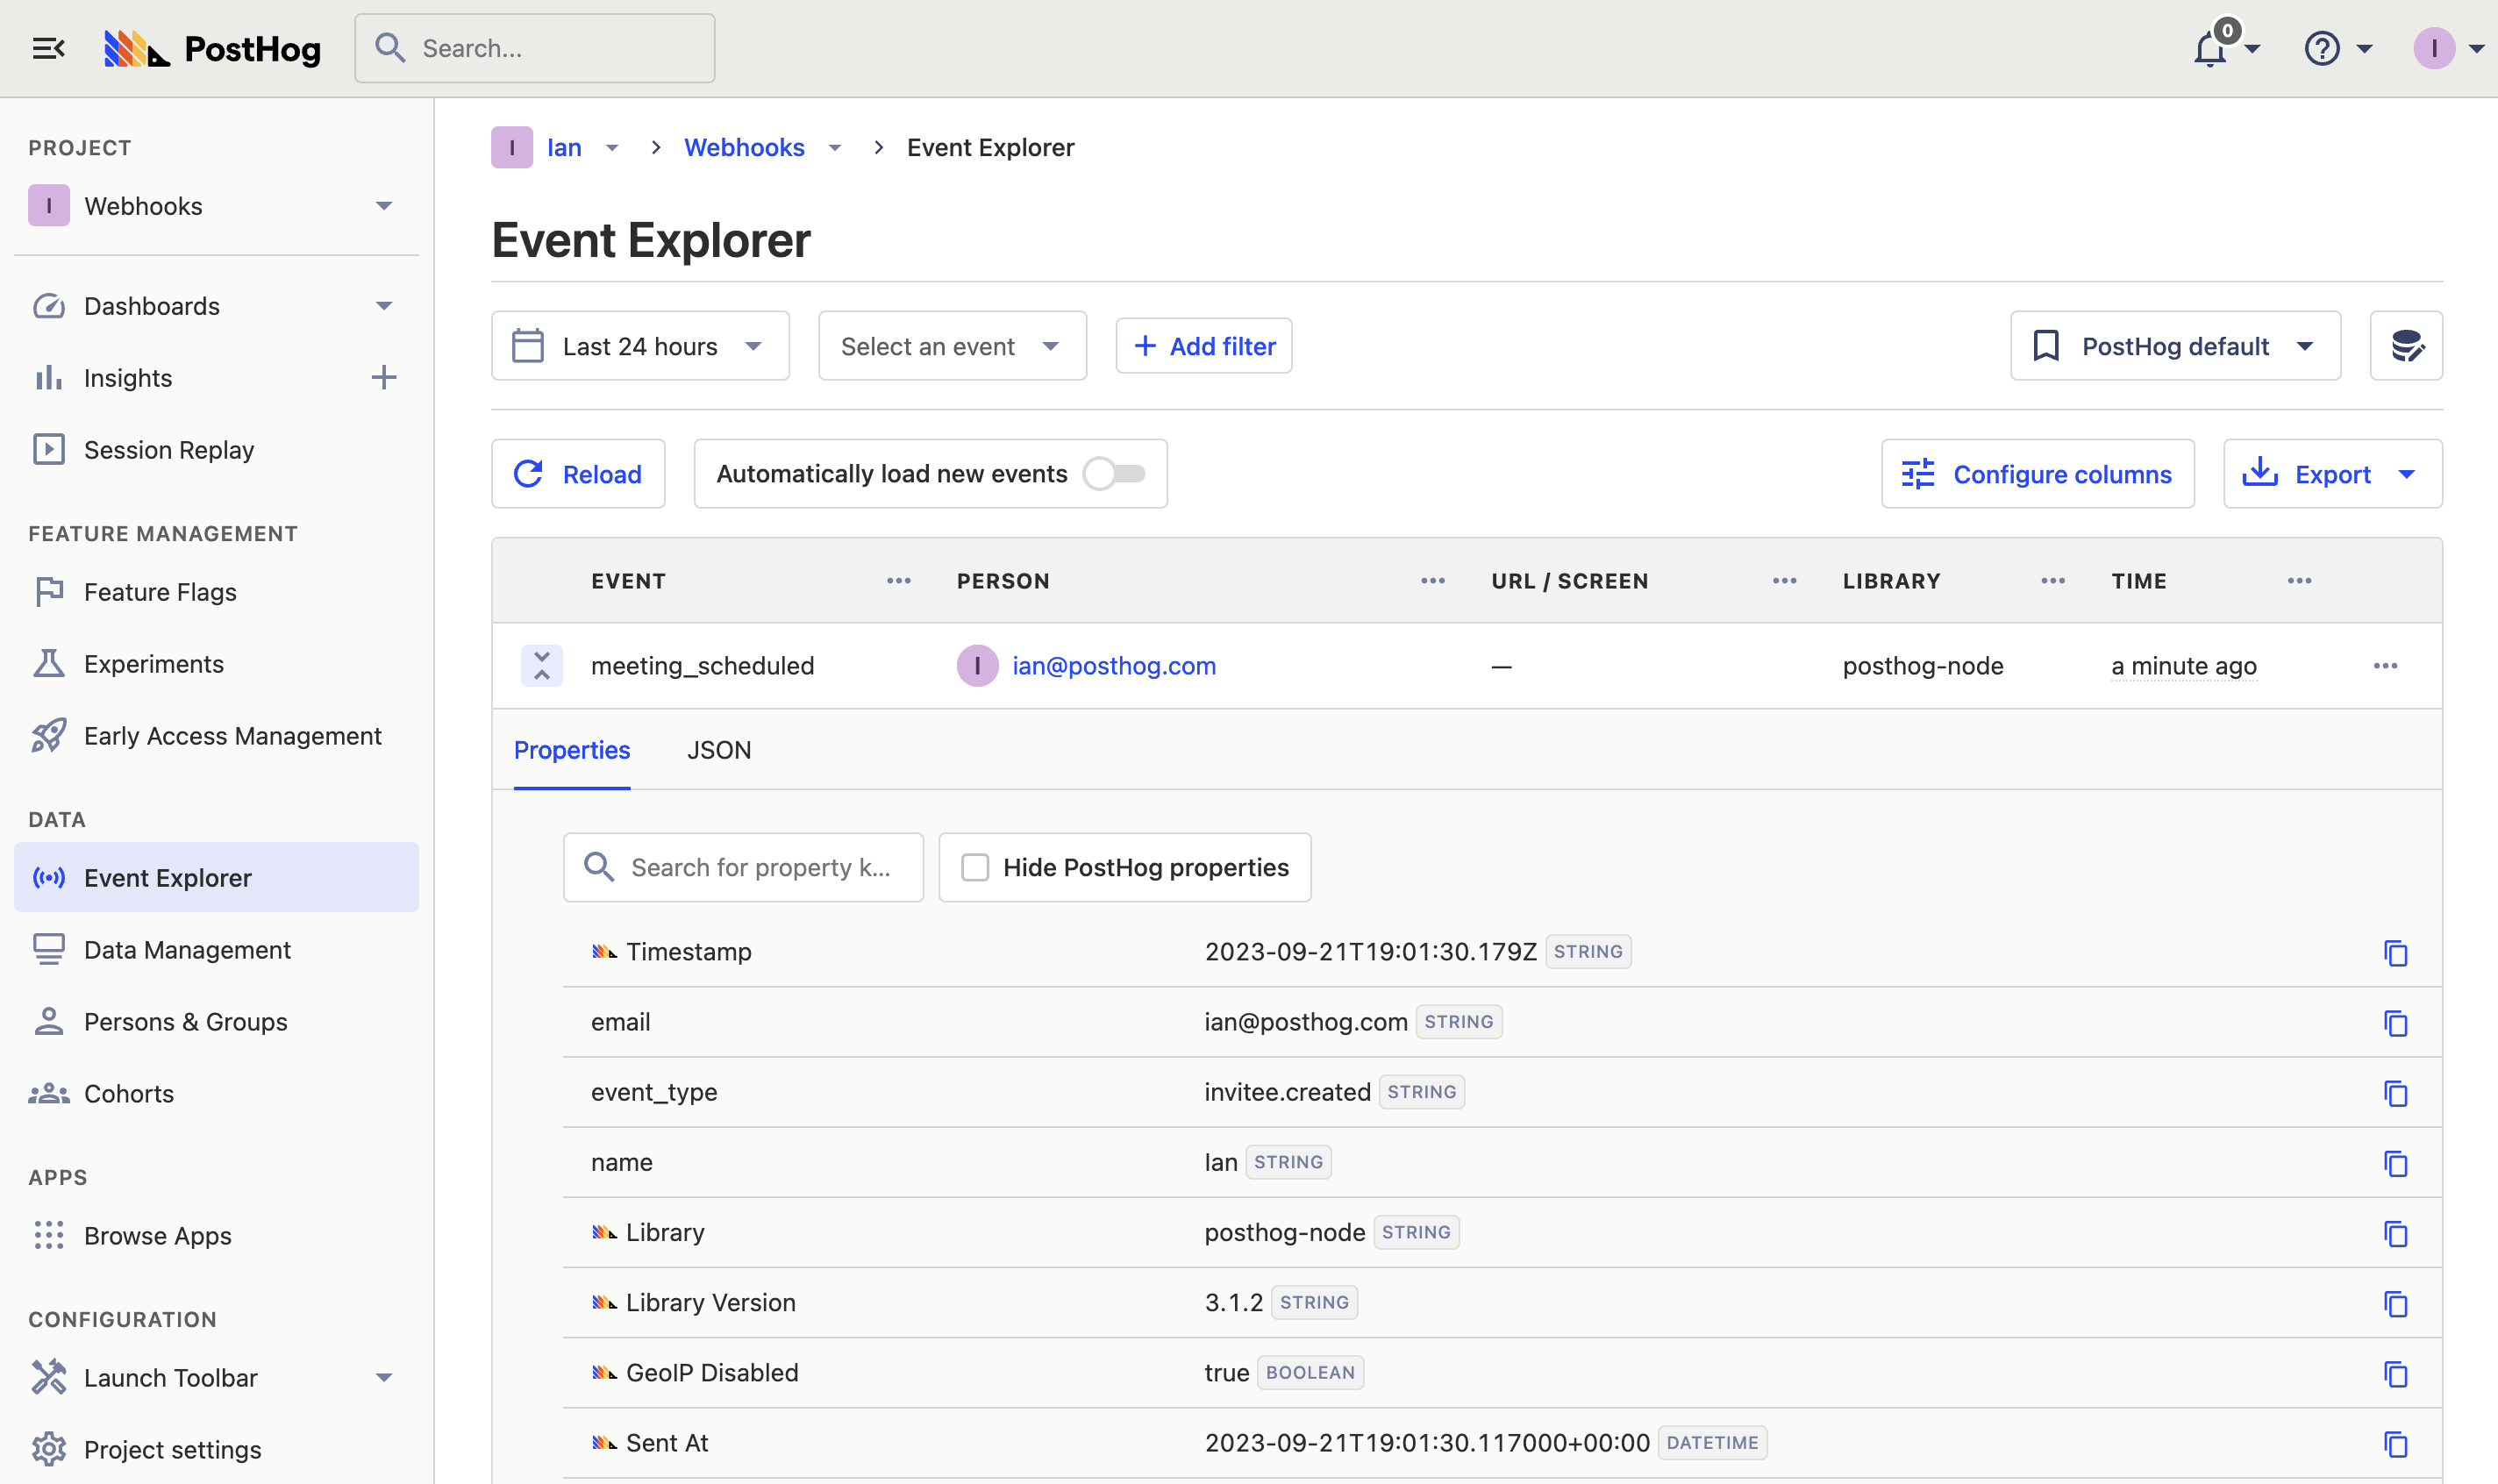The height and width of the screenshot is (1484, 2498).
Task: Open URL / SCREEN column options menu
Action: tap(1785, 581)
